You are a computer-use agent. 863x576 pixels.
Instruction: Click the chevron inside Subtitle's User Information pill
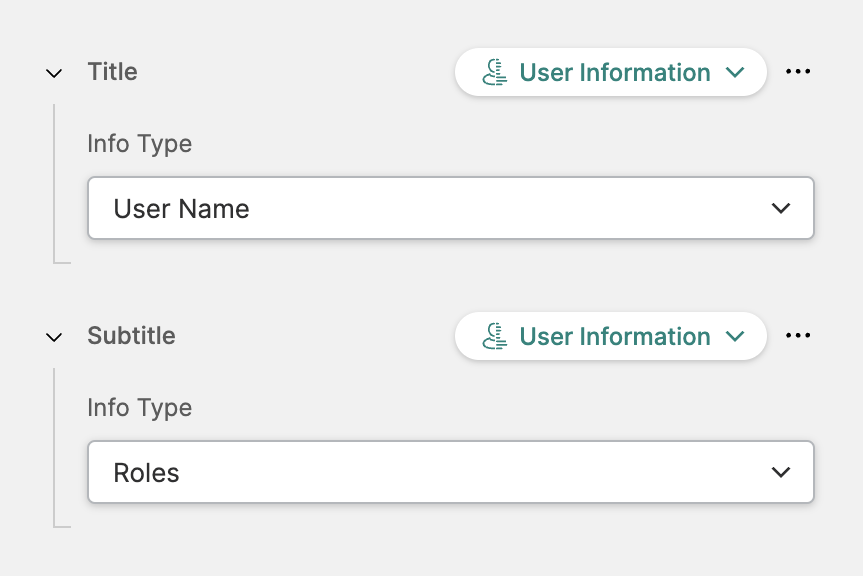coord(735,337)
